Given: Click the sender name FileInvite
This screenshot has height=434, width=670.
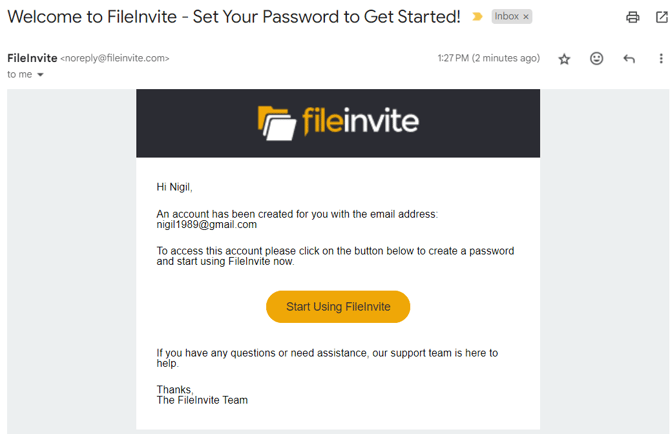Looking at the screenshot, I should pos(32,58).
